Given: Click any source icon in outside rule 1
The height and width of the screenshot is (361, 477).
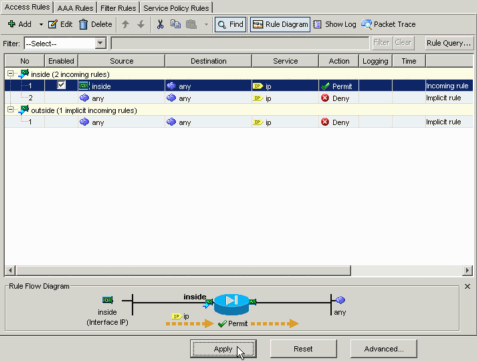Looking at the screenshot, I should pyautogui.click(x=84, y=122).
